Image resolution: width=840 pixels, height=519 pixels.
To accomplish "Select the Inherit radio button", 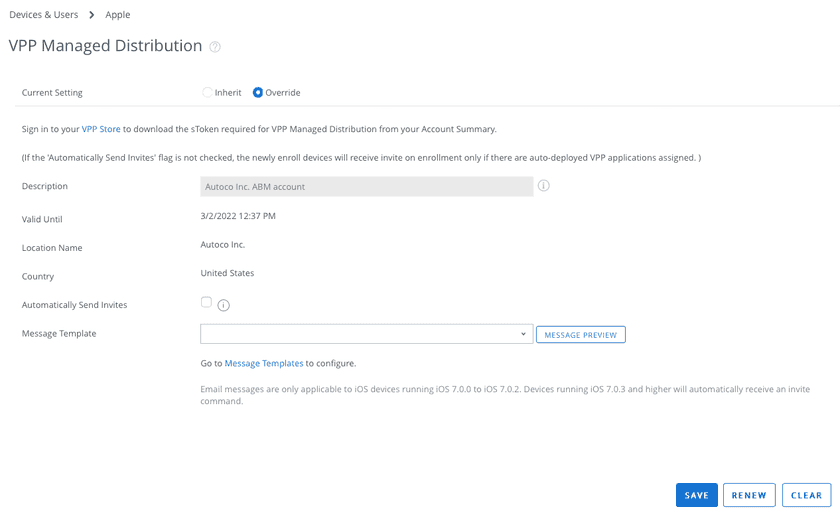I will click(x=207, y=93).
